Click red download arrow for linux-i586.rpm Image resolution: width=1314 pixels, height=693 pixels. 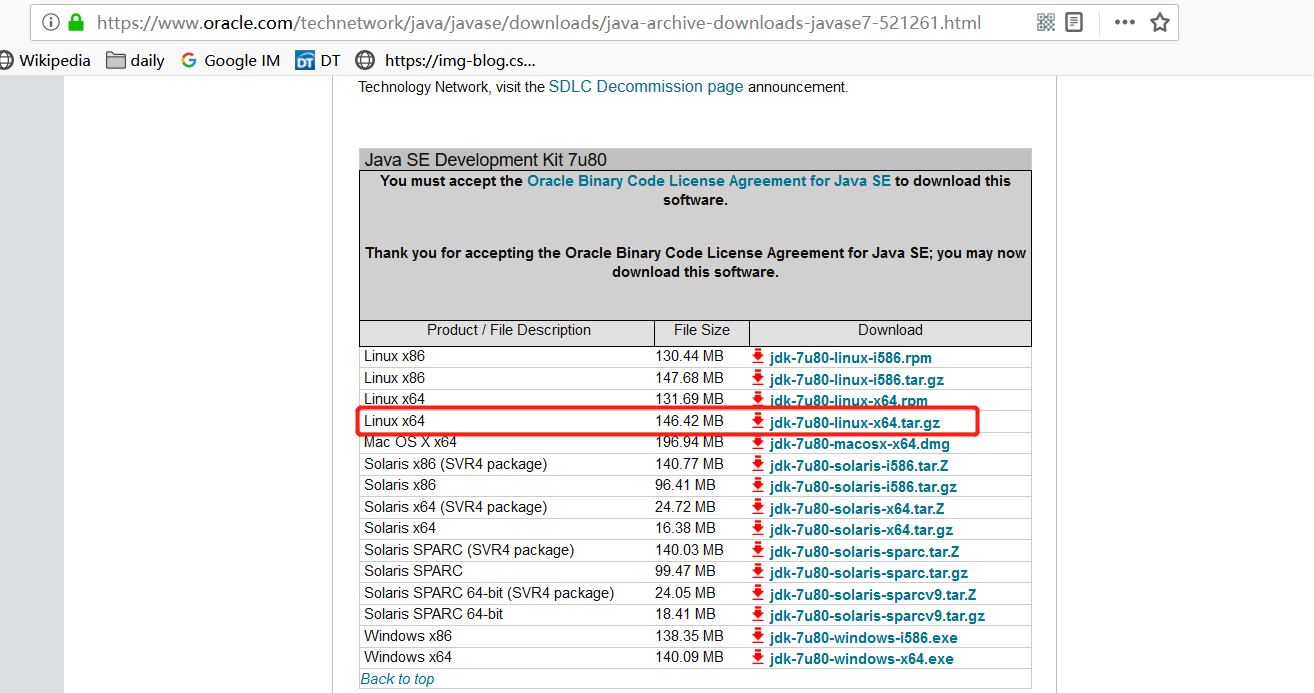(758, 356)
